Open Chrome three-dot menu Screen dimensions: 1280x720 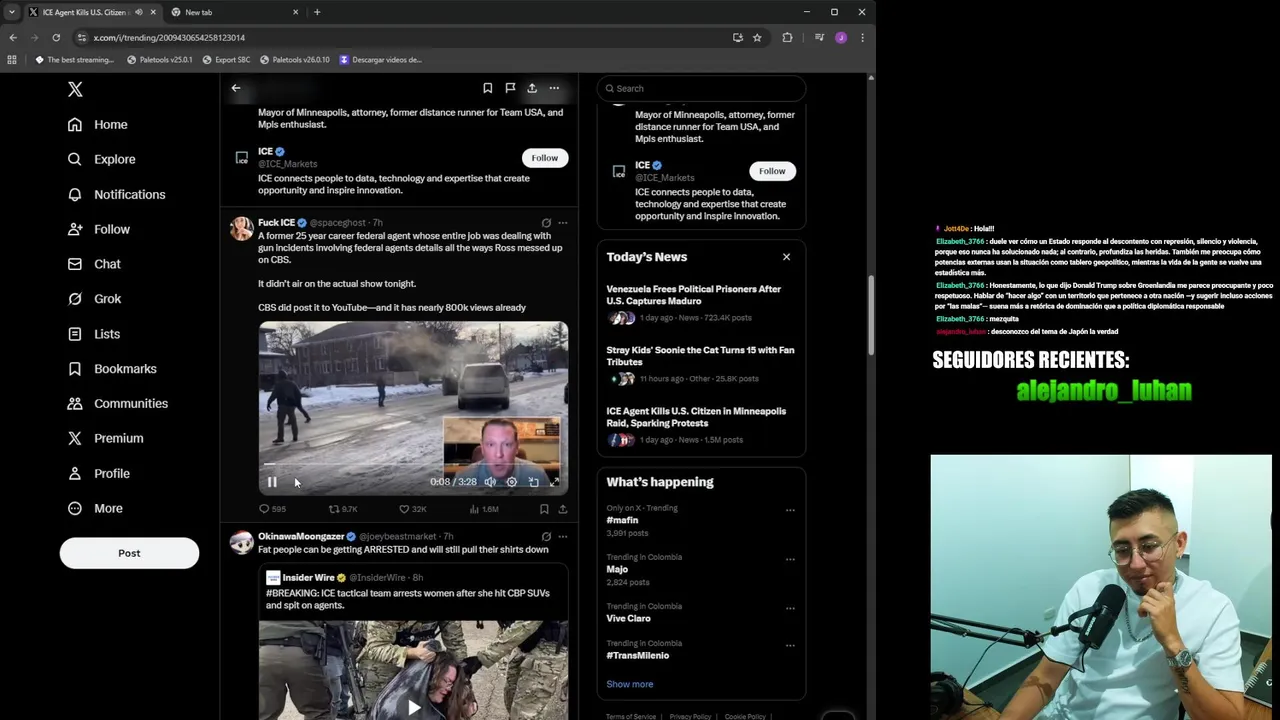coord(862,38)
